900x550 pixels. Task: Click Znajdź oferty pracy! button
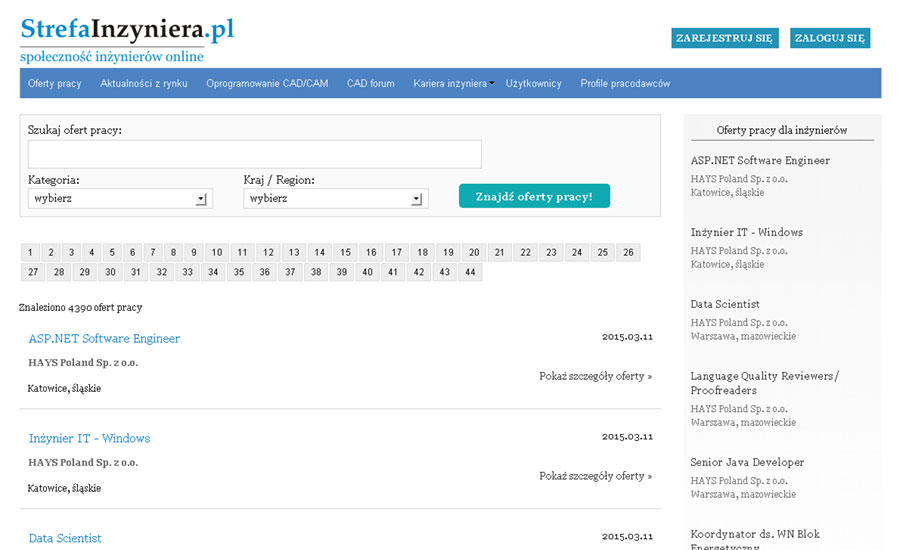534,196
